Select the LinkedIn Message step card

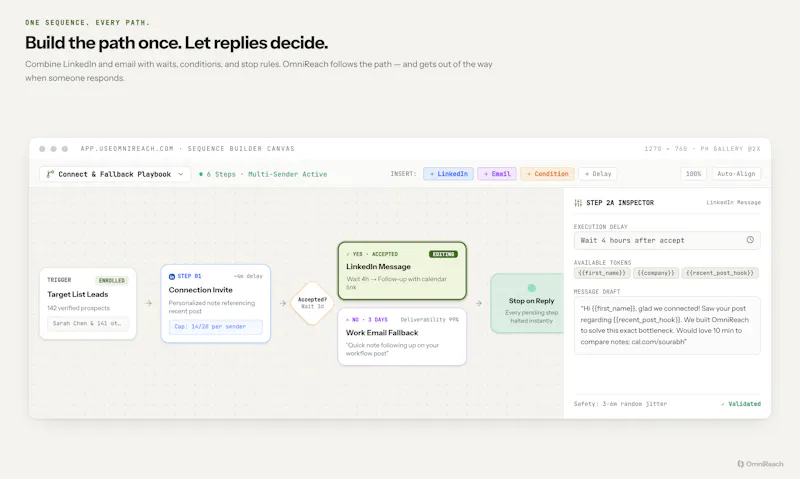pos(402,271)
